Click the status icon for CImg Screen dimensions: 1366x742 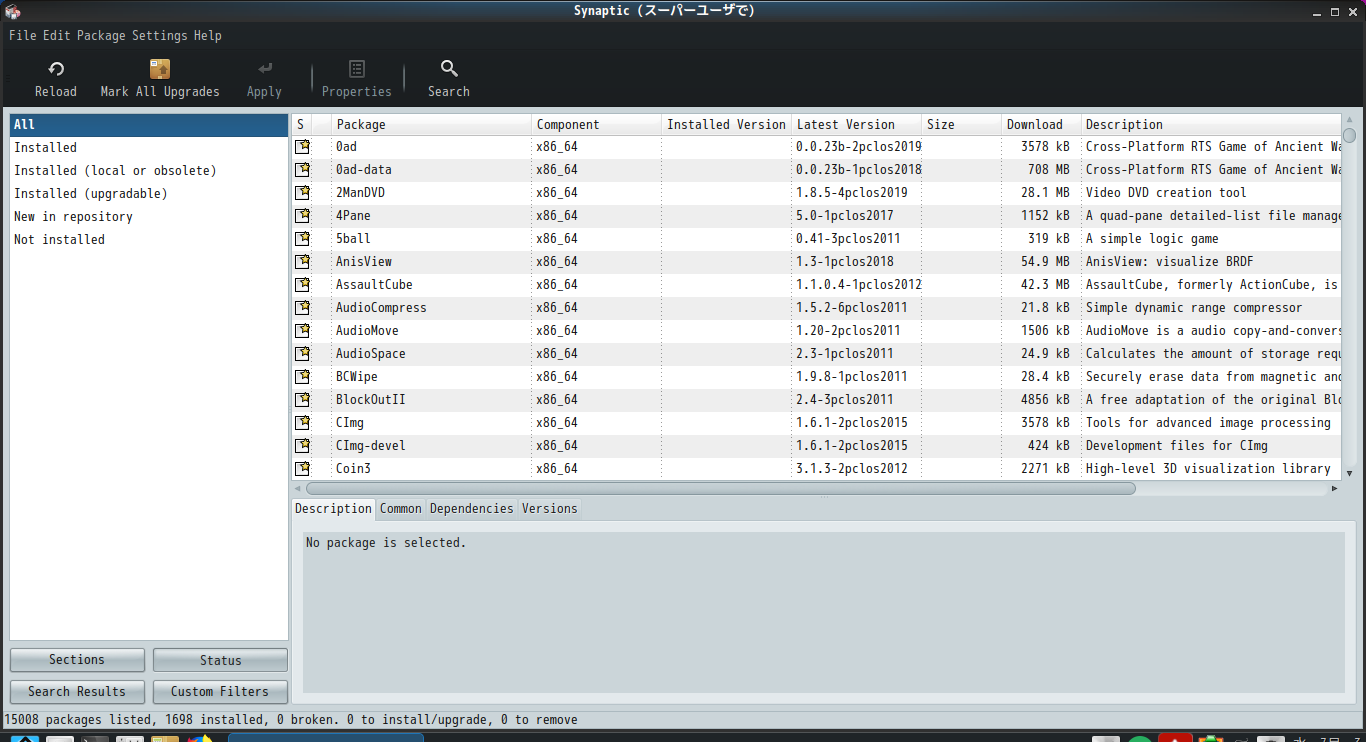(x=302, y=422)
